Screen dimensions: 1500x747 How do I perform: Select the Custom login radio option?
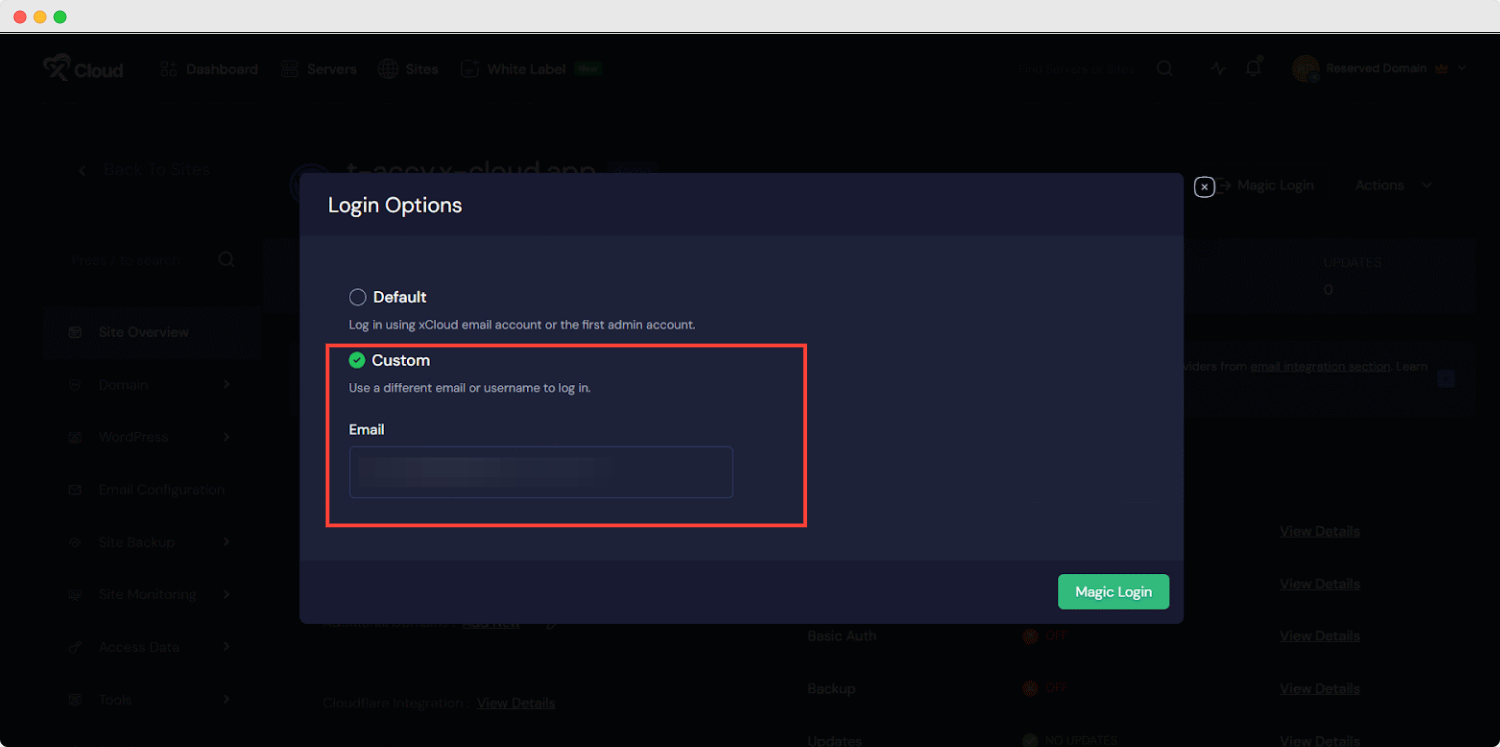click(357, 360)
